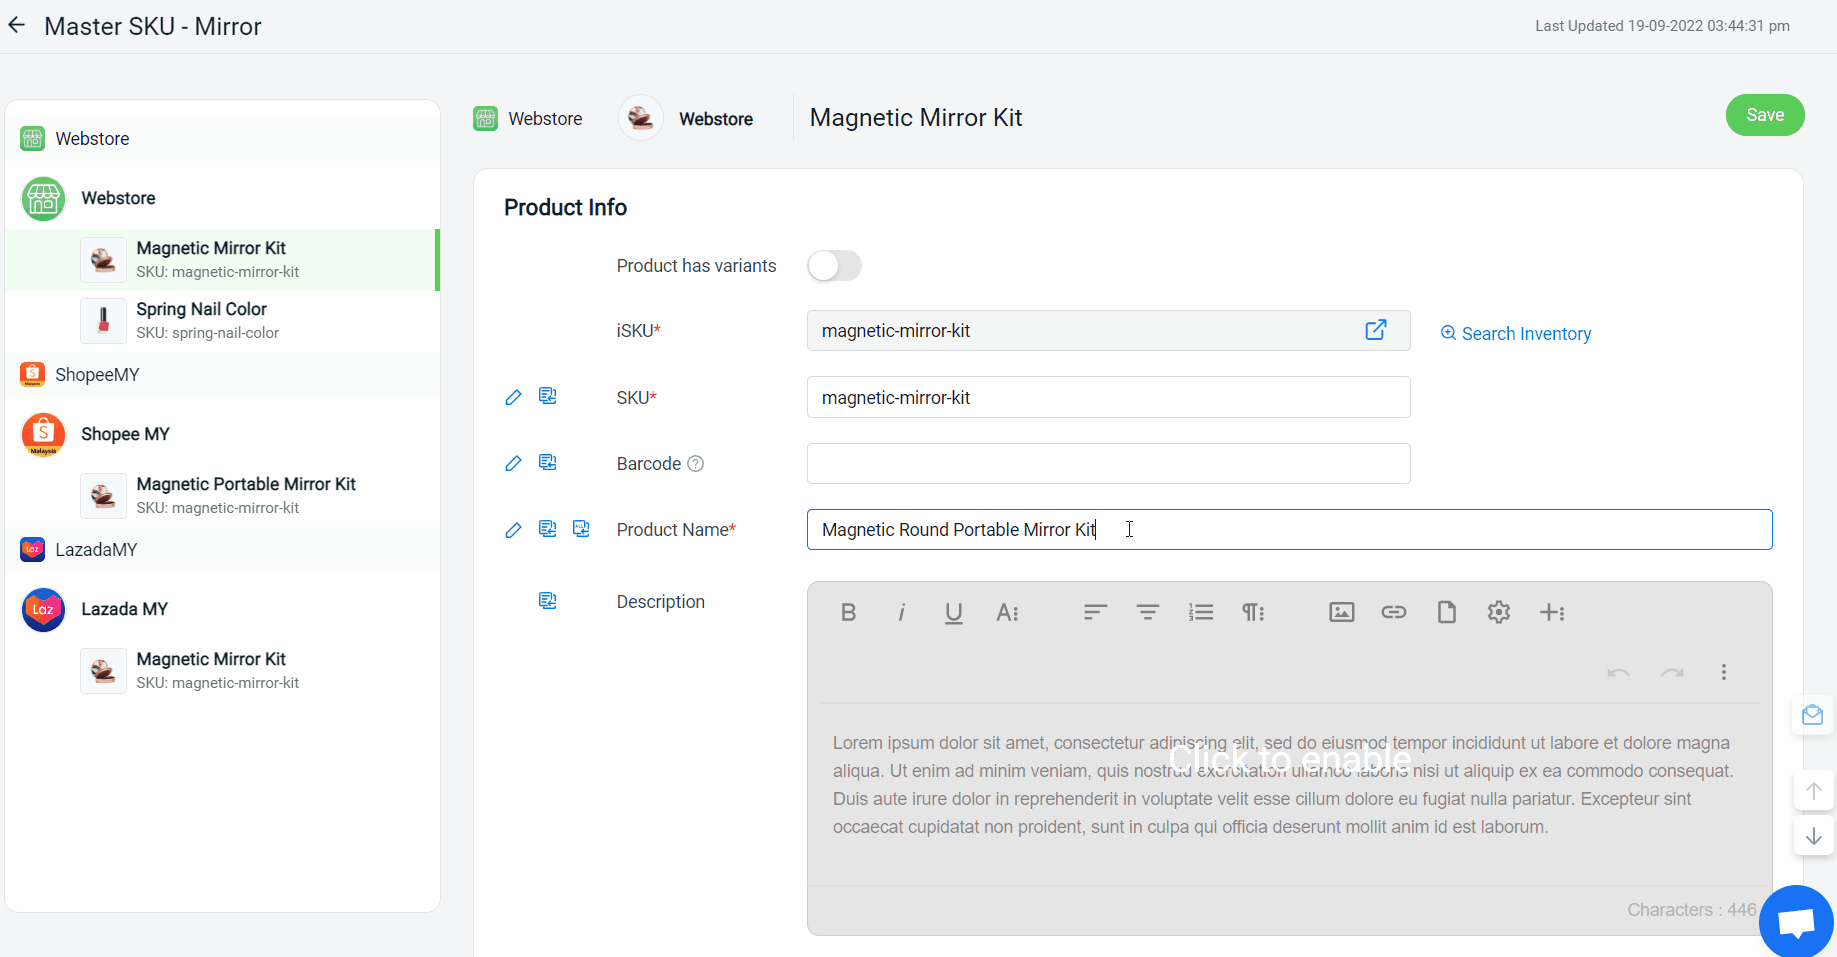Toggle bold formatting in description
Screen dimensions: 1837x957
(848, 612)
